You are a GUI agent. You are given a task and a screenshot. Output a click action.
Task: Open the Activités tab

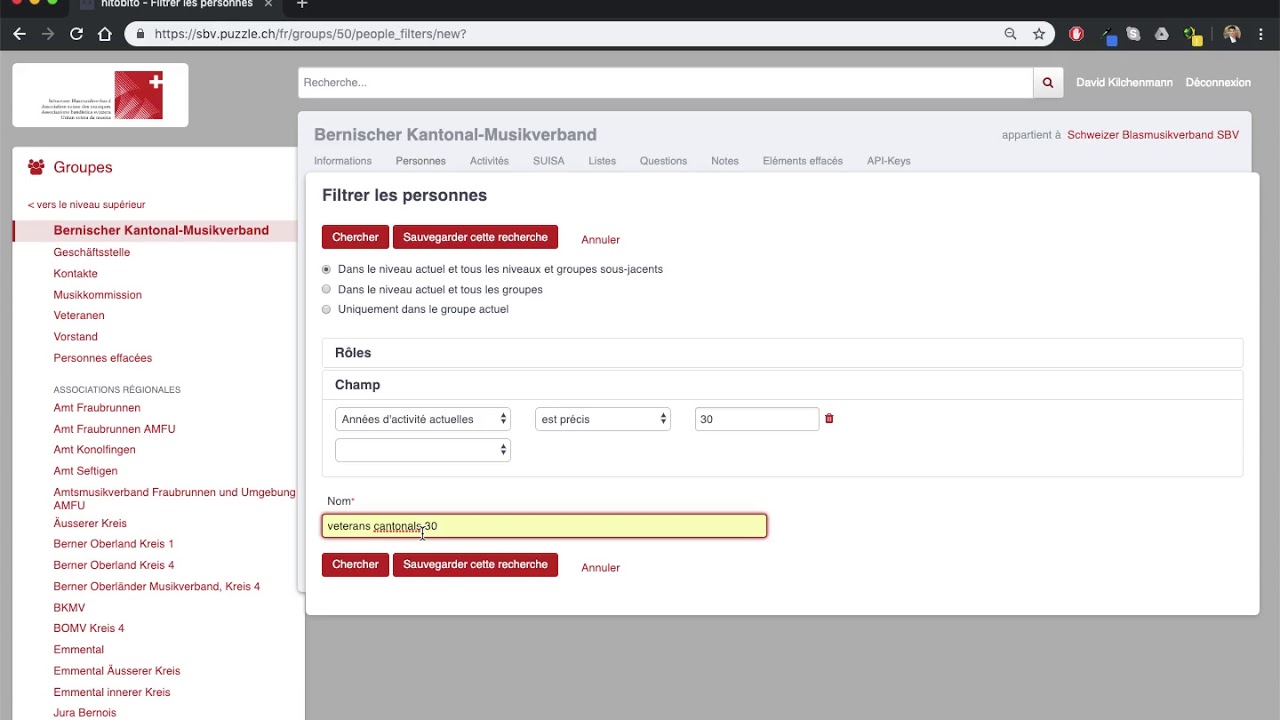pyautogui.click(x=489, y=161)
